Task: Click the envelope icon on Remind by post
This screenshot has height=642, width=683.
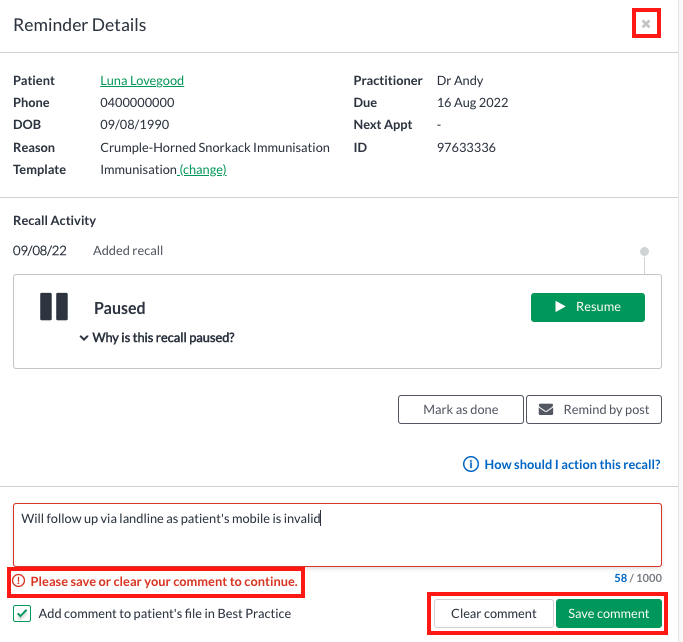Action: coord(546,409)
